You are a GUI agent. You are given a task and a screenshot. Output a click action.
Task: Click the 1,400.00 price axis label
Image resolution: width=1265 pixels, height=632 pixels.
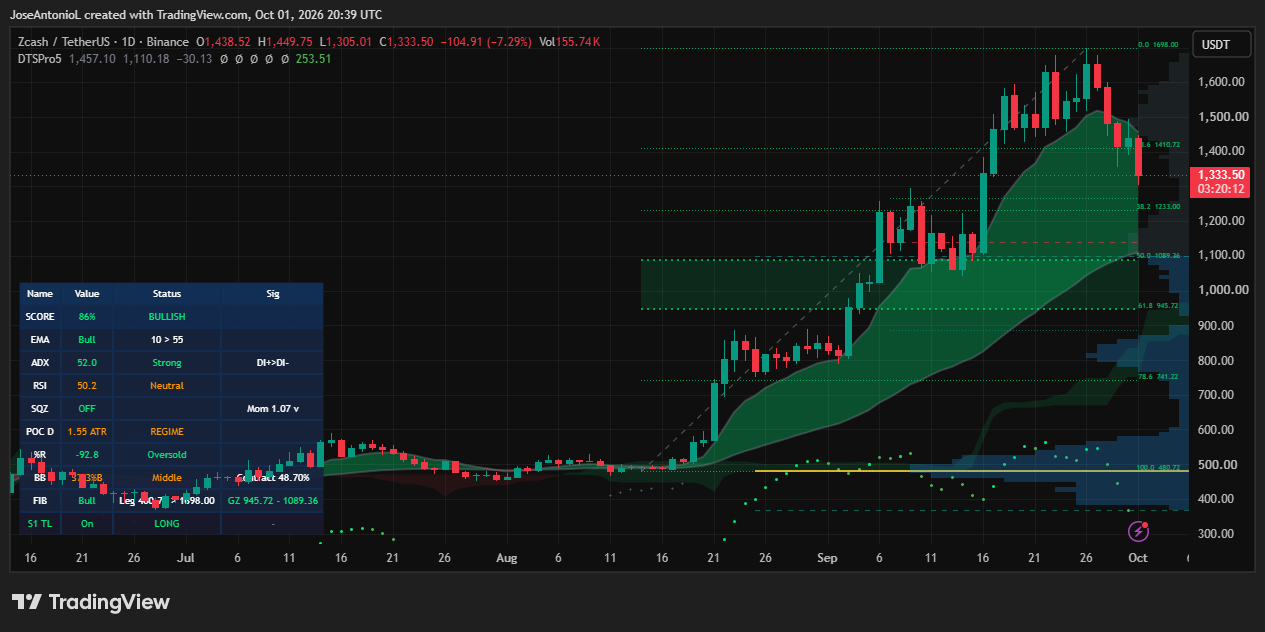click(1220, 151)
